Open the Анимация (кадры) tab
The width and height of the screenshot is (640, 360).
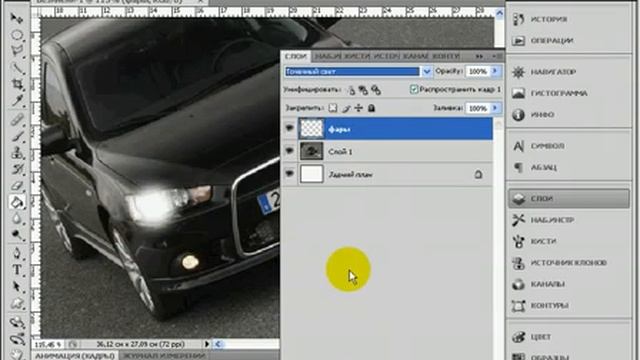pyautogui.click(x=75, y=356)
